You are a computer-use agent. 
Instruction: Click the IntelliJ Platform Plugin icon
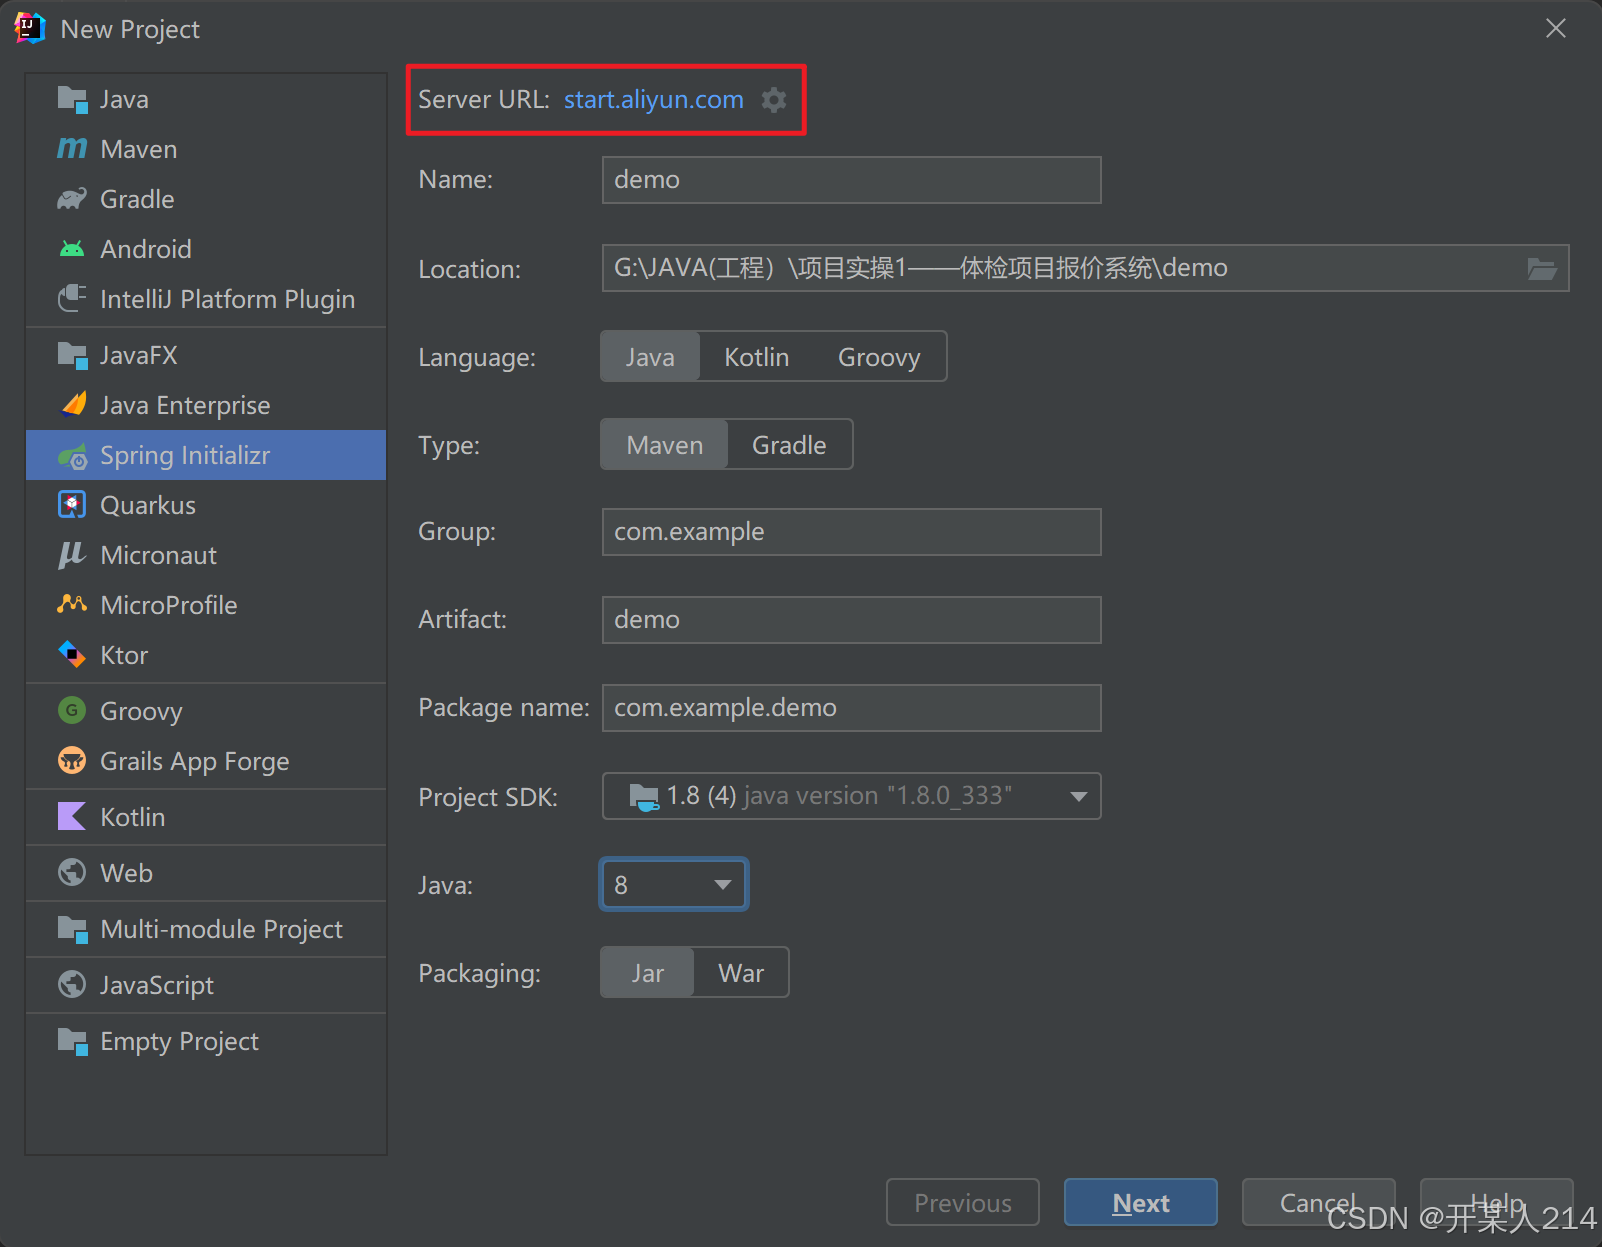pyautogui.click(x=72, y=299)
